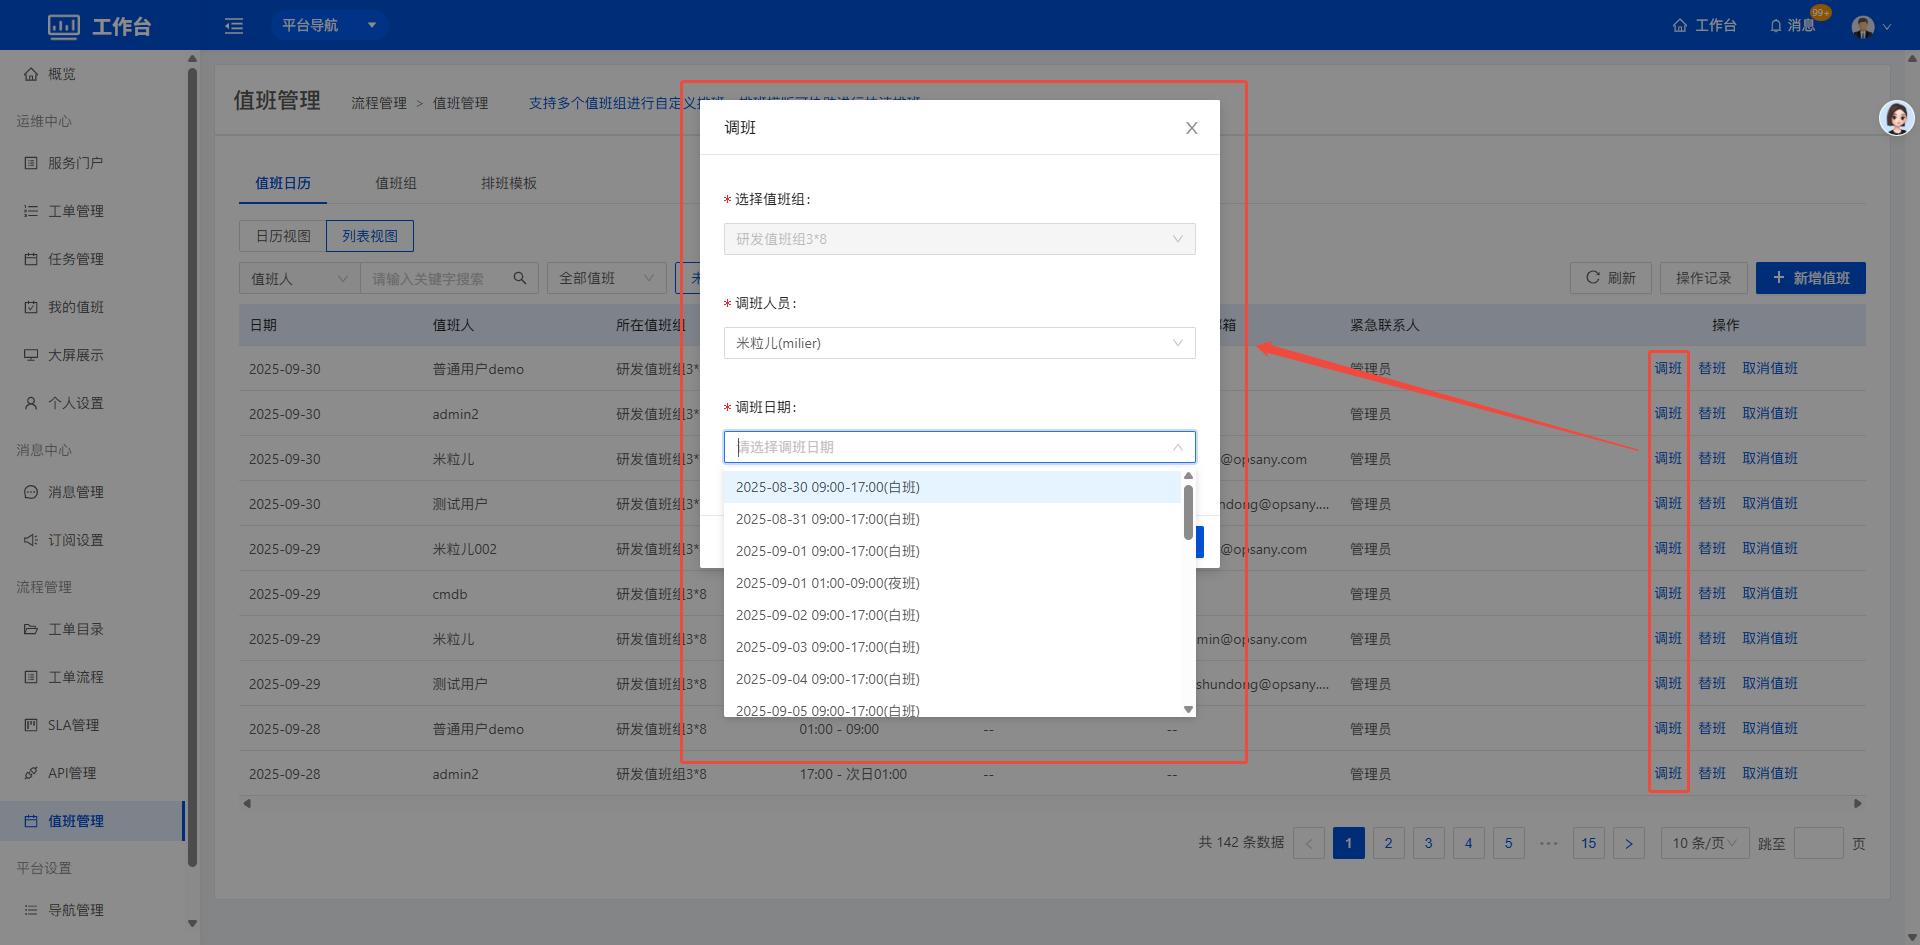Viewport: 1920px width, 945px height.
Task: Switch to 日历视图 view toggle
Action: [283, 236]
